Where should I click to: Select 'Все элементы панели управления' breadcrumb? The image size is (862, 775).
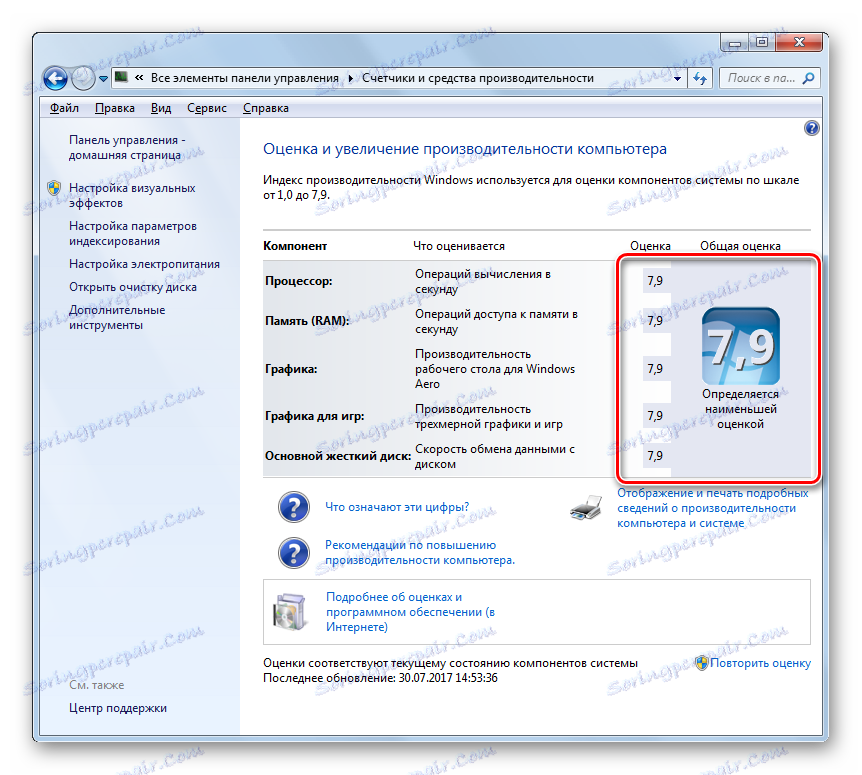(245, 78)
